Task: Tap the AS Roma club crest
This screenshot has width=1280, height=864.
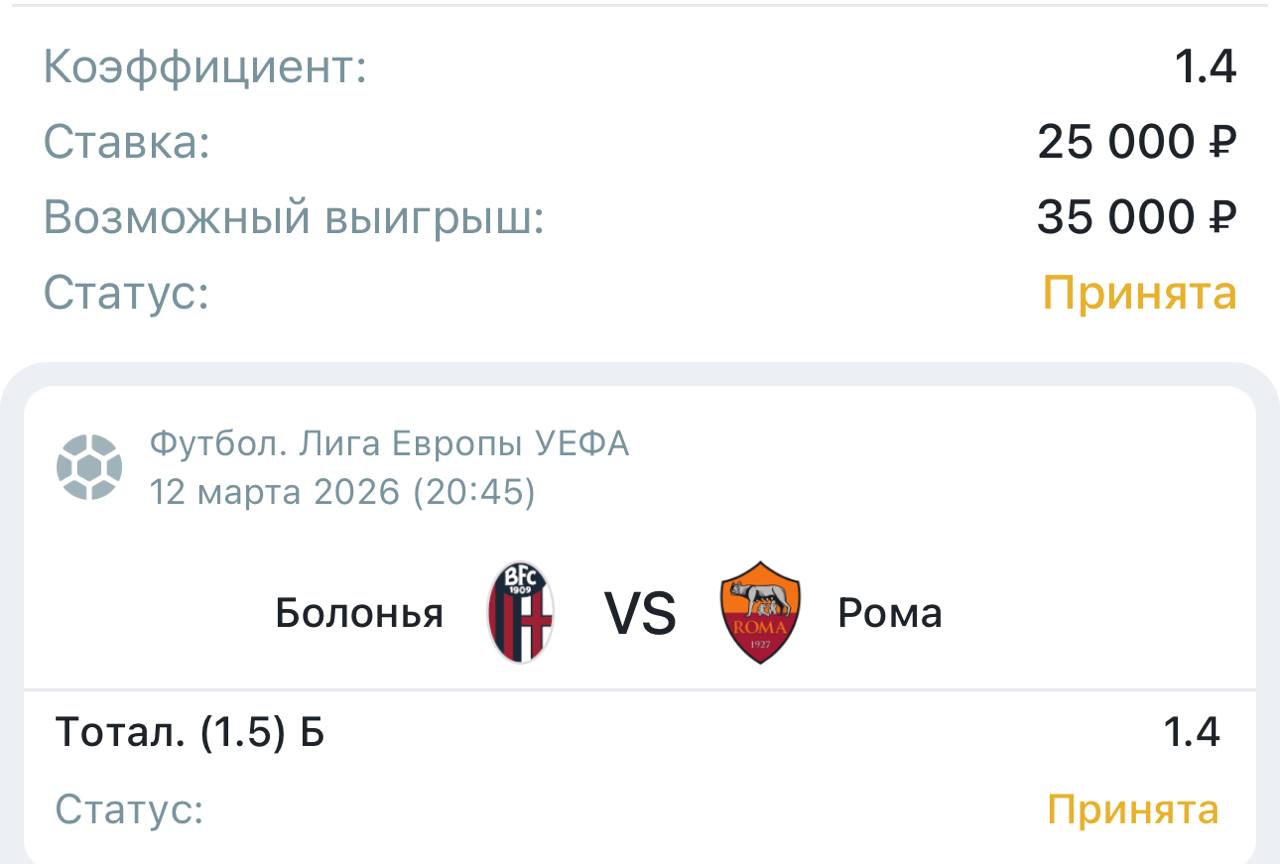Action: tap(760, 612)
